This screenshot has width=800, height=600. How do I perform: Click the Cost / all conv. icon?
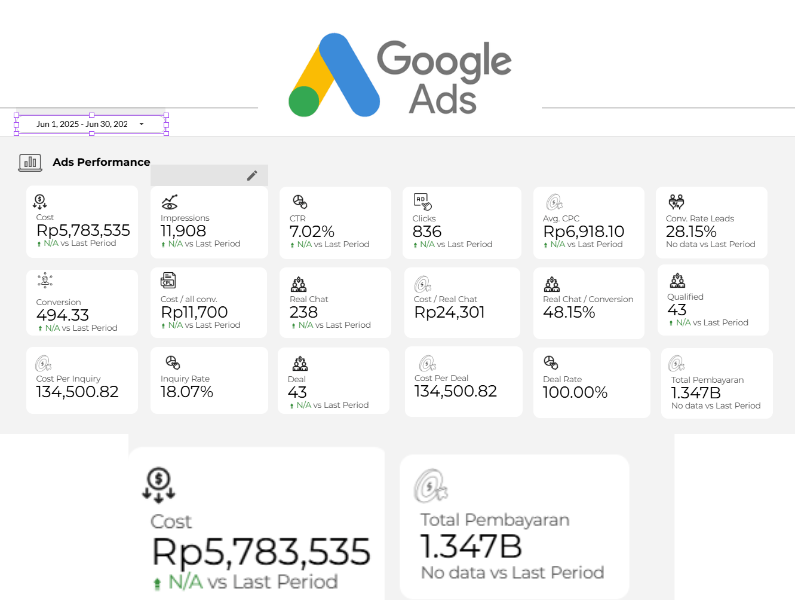[168, 280]
